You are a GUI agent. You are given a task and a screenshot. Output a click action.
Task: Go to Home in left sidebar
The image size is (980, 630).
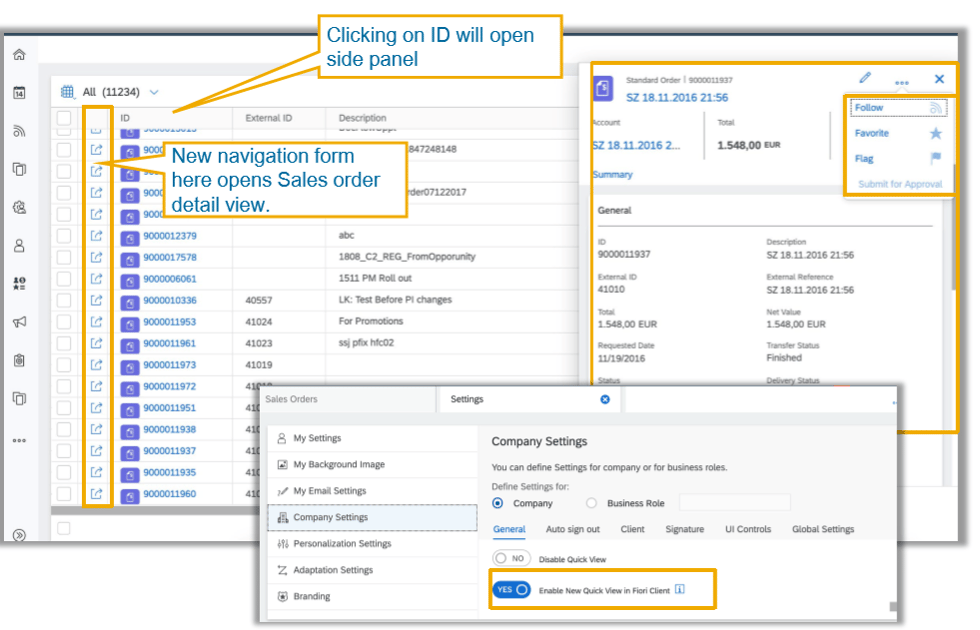click(x=19, y=54)
